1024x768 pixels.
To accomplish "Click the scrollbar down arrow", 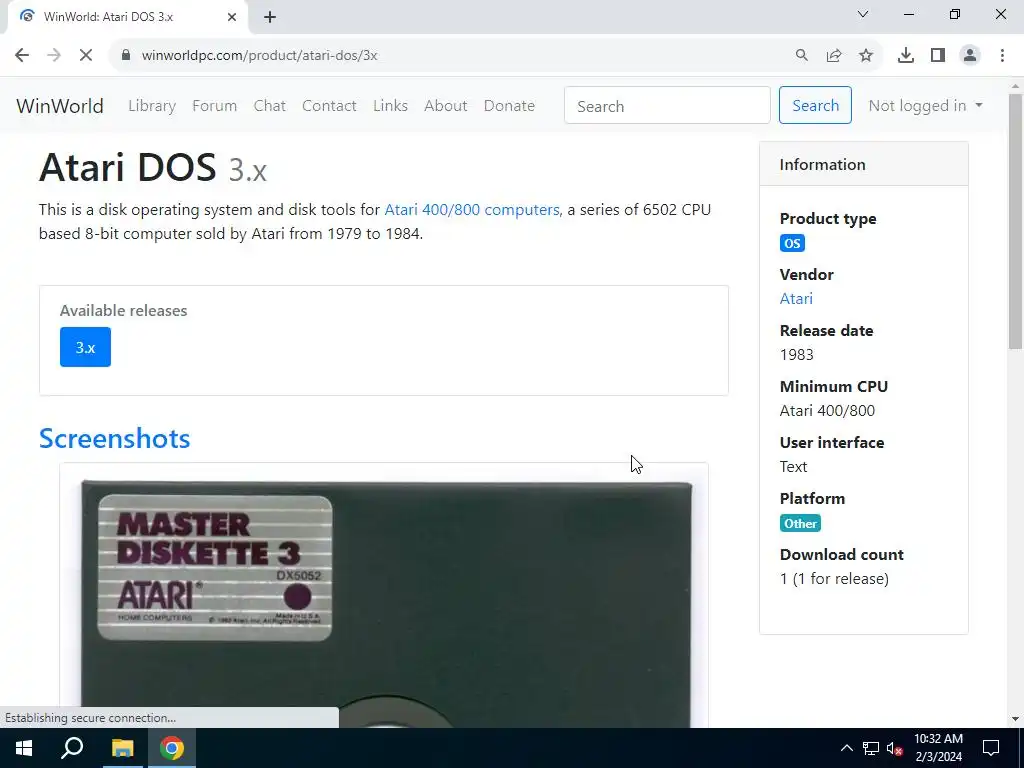I will pos(1016,719).
